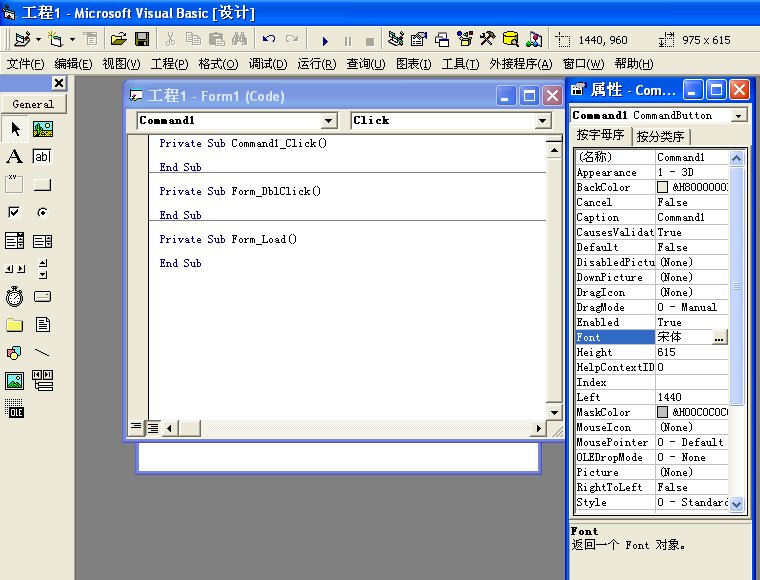Image resolution: width=760 pixels, height=580 pixels.
Task: Open the Toolbox toolbar icon
Action: tap(488, 39)
